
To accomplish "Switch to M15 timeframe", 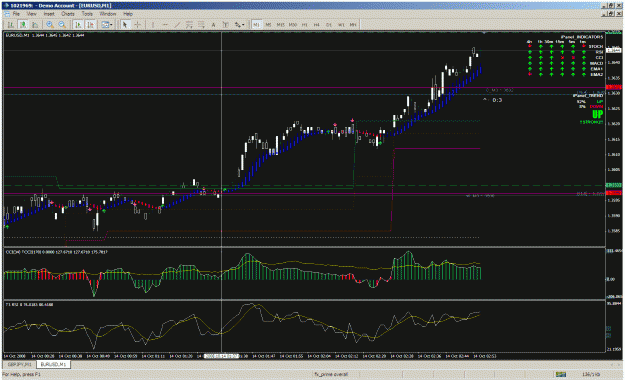I will [x=281, y=25].
